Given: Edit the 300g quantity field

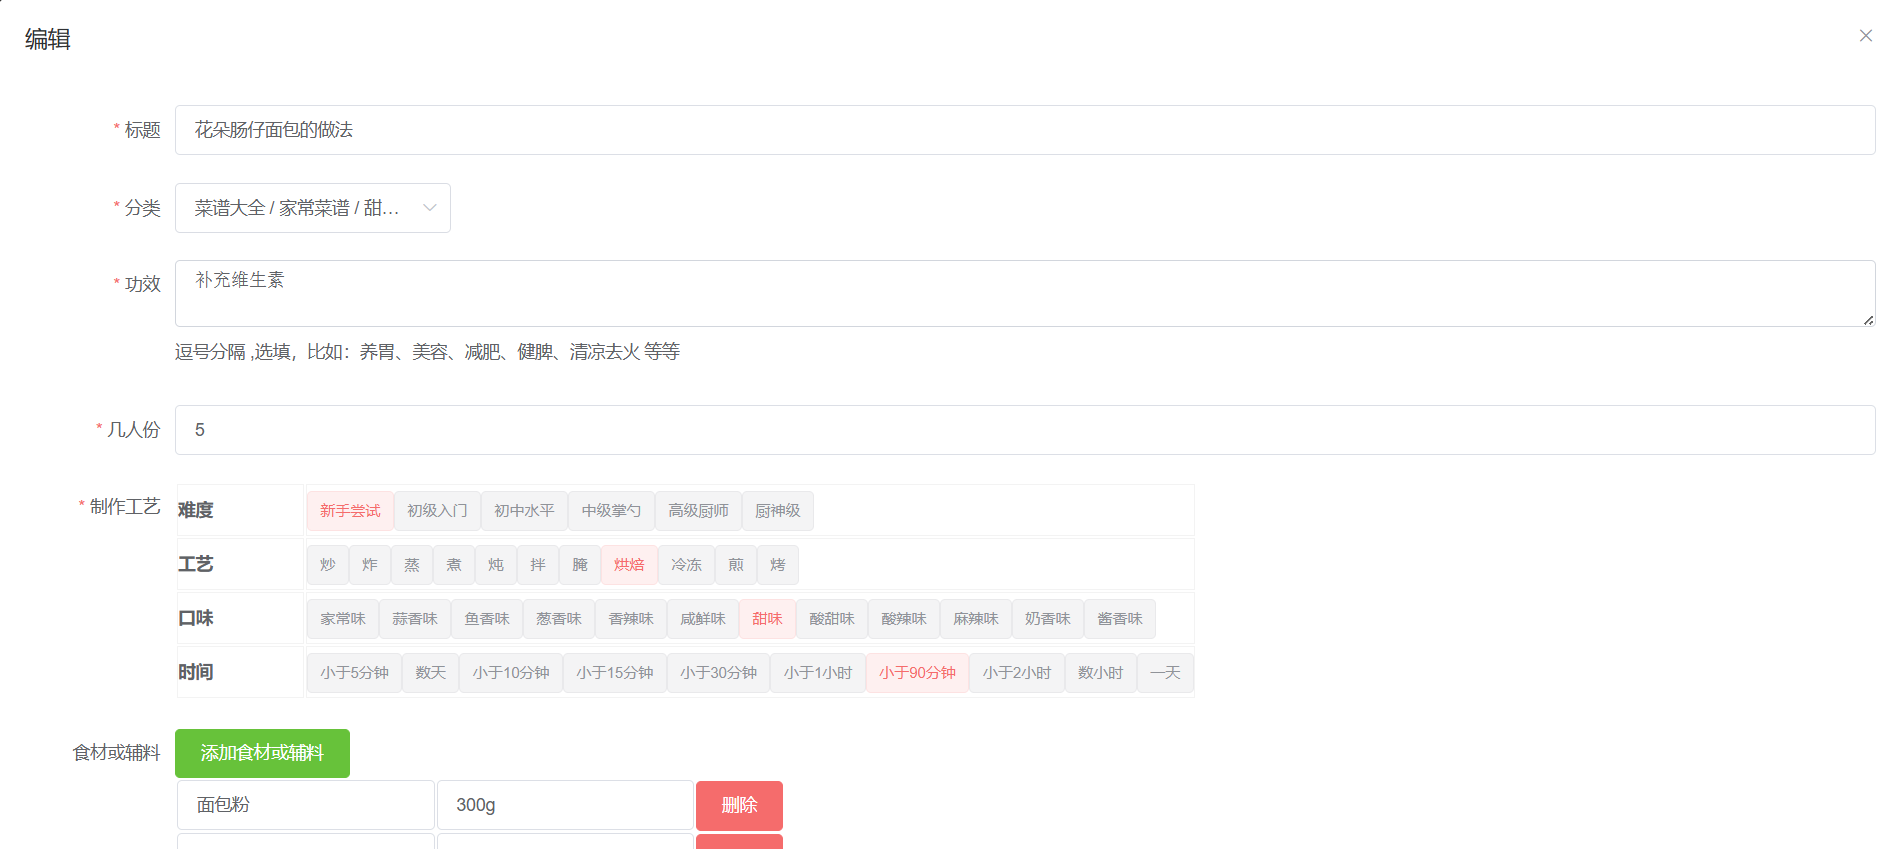Looking at the screenshot, I should pos(565,805).
